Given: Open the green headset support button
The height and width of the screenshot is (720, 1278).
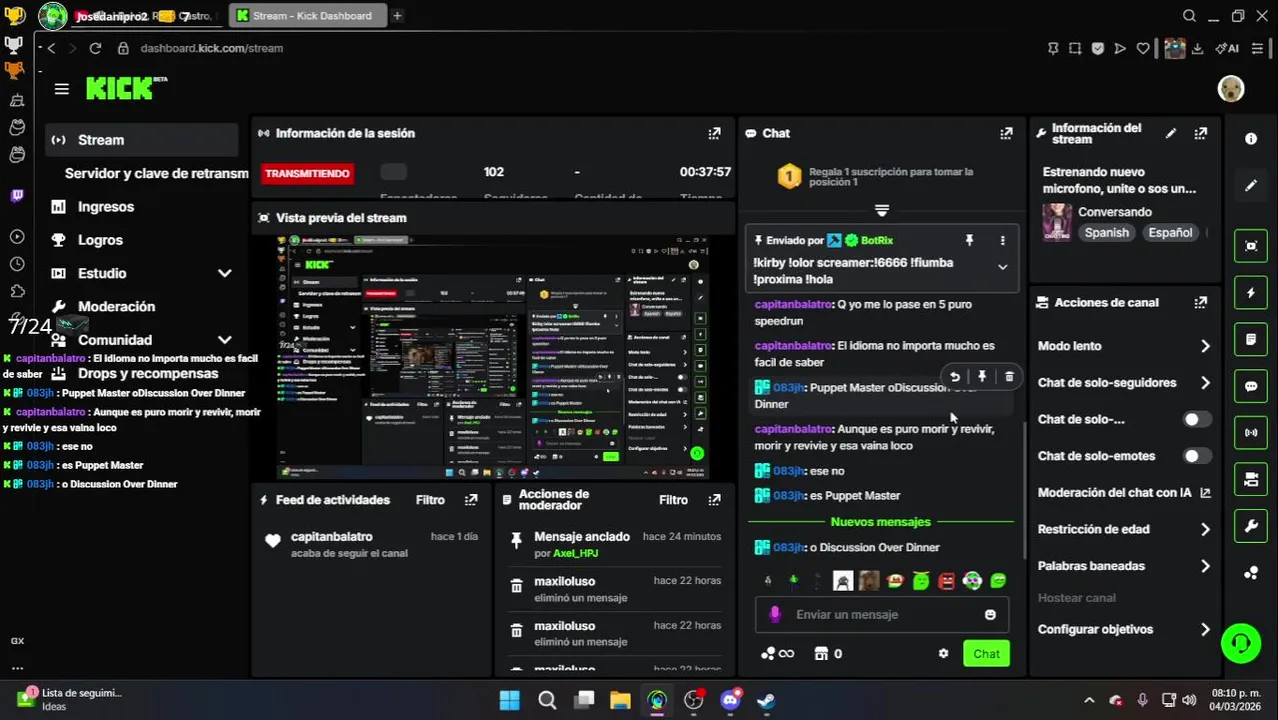Looking at the screenshot, I should pyautogui.click(x=1241, y=643).
